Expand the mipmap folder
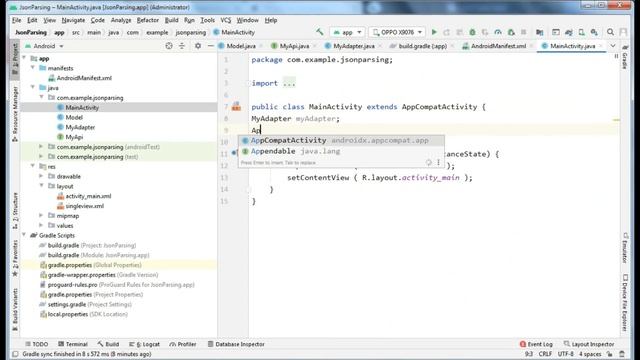Screen dimensions: 640x360 (x=41, y=215)
